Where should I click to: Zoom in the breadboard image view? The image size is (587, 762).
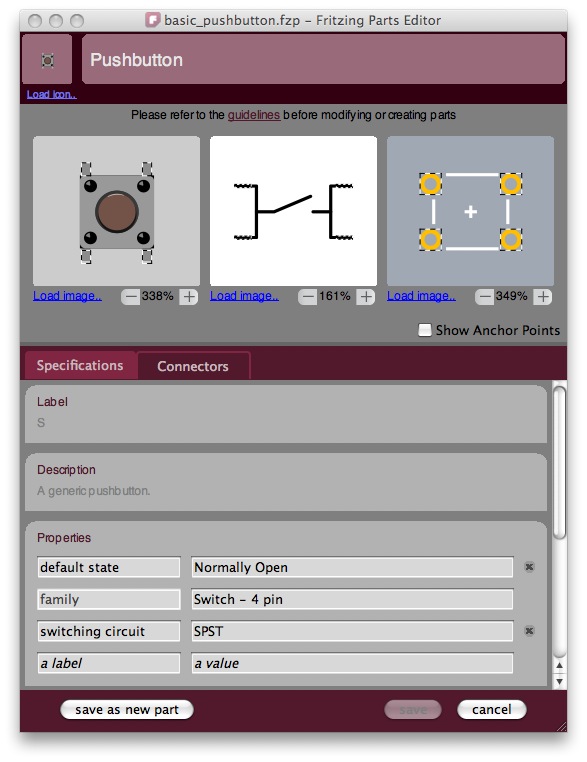tap(189, 296)
